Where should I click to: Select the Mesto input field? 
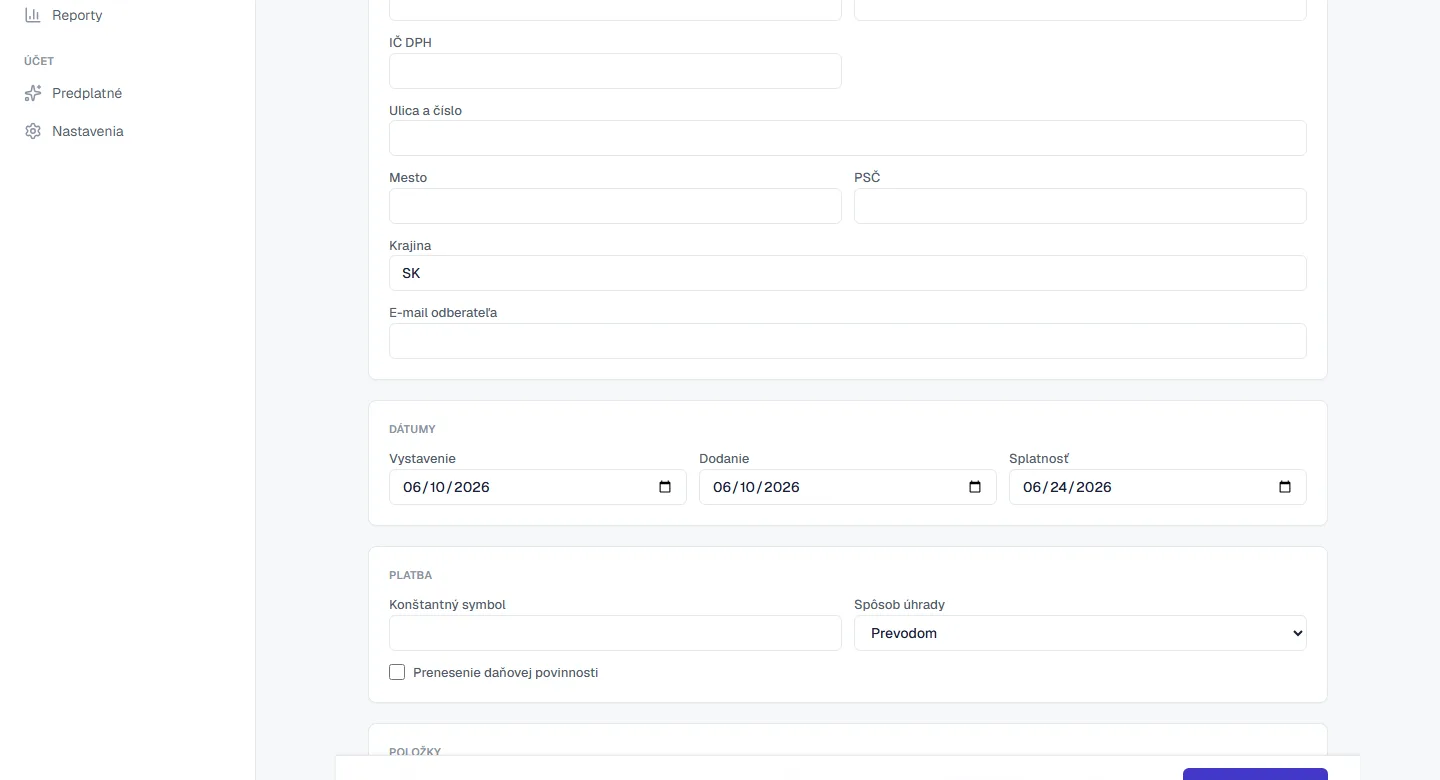615,206
